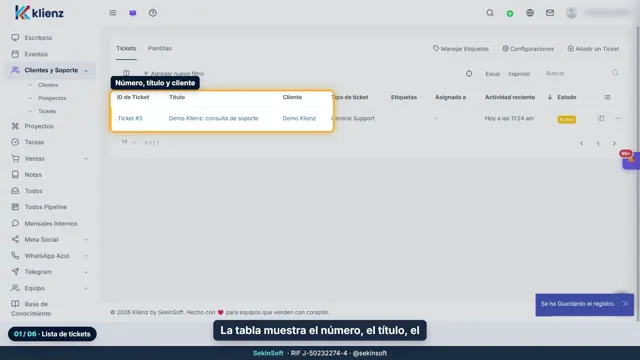The width and height of the screenshot is (640, 360).
Task: Open the language globe icon
Action: click(530, 13)
